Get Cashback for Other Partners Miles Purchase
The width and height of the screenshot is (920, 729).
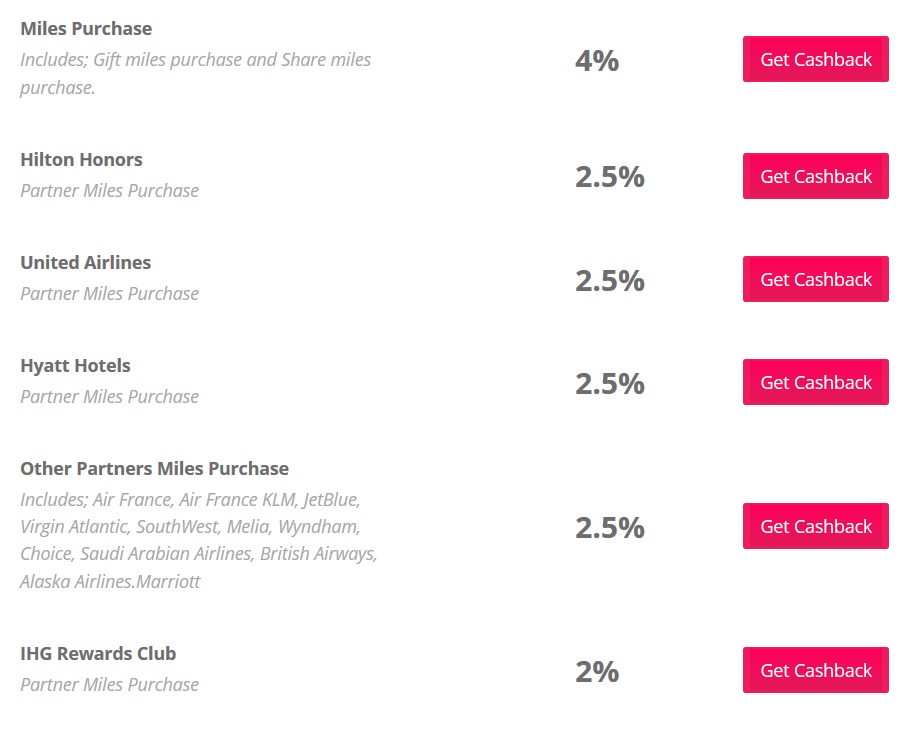(x=815, y=526)
